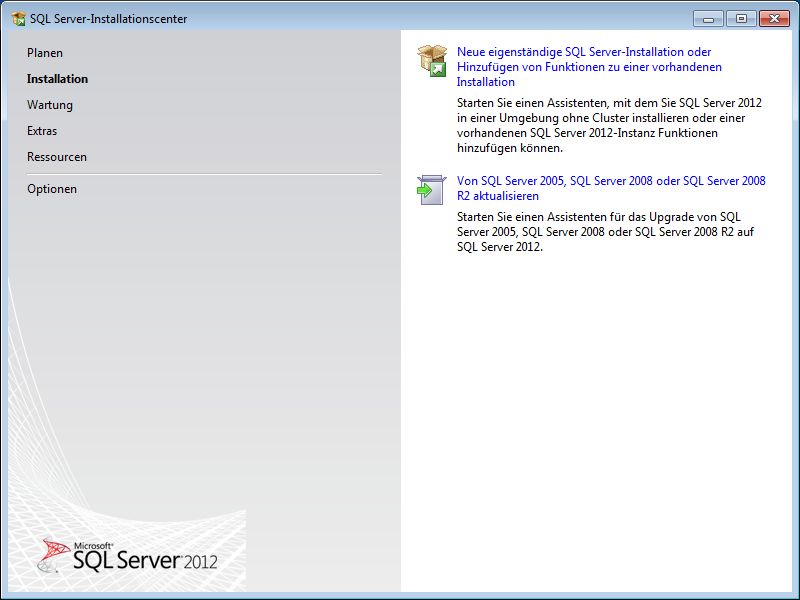Click the SQL Server-Installationscenter title bar icon
Viewport: 800px width, 600px height.
18,19
